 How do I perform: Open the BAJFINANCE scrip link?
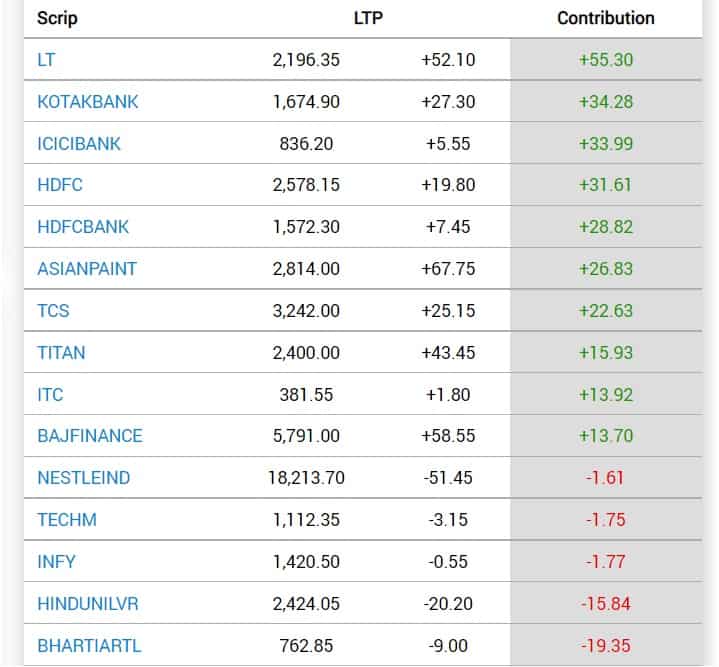coord(90,435)
